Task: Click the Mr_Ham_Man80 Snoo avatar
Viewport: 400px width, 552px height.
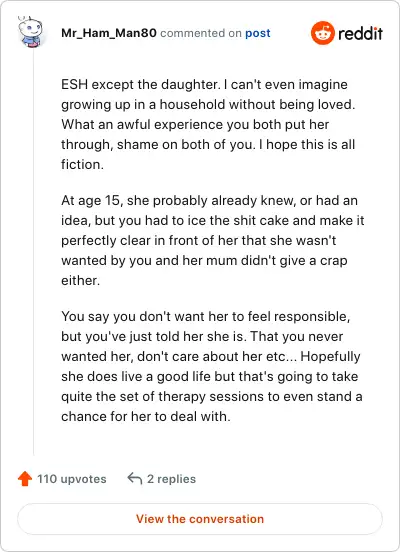Action: point(31,32)
